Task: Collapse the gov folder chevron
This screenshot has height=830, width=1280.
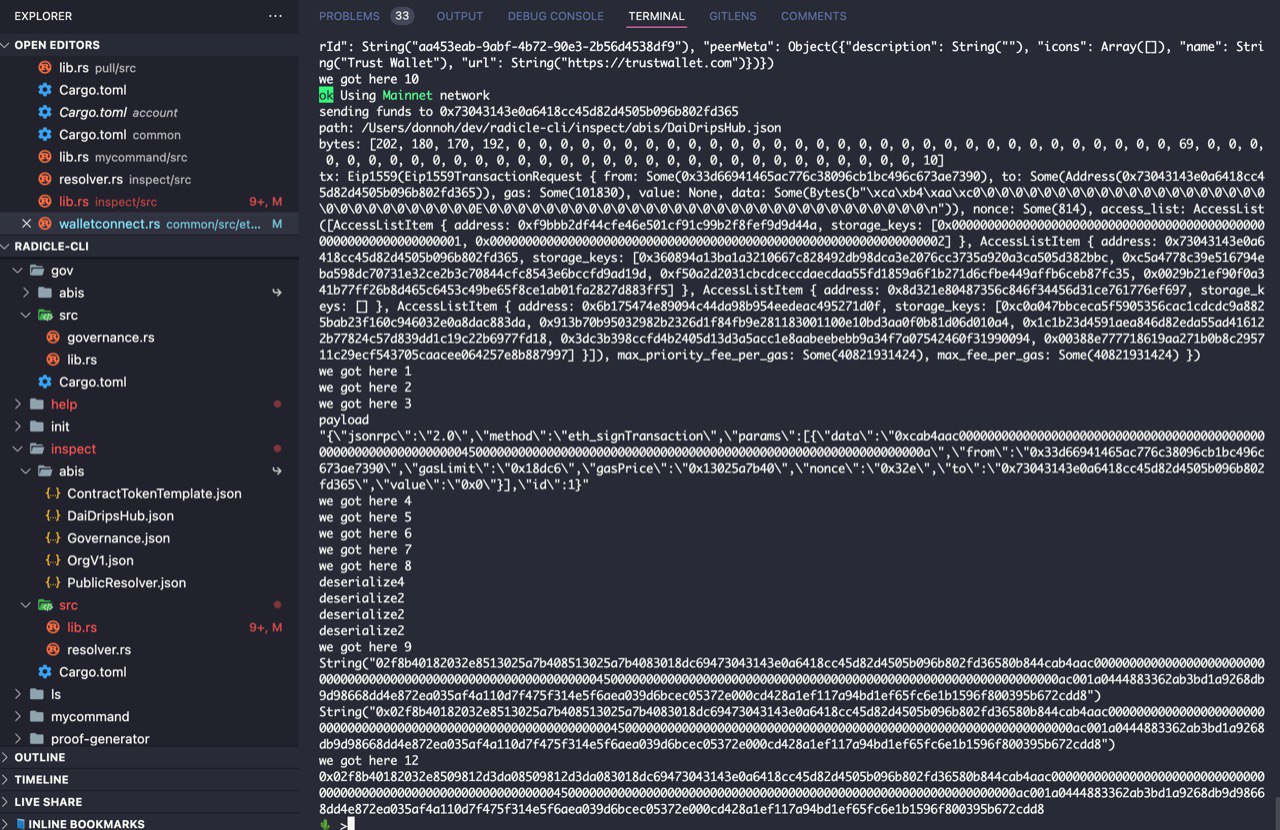Action: tap(17, 271)
